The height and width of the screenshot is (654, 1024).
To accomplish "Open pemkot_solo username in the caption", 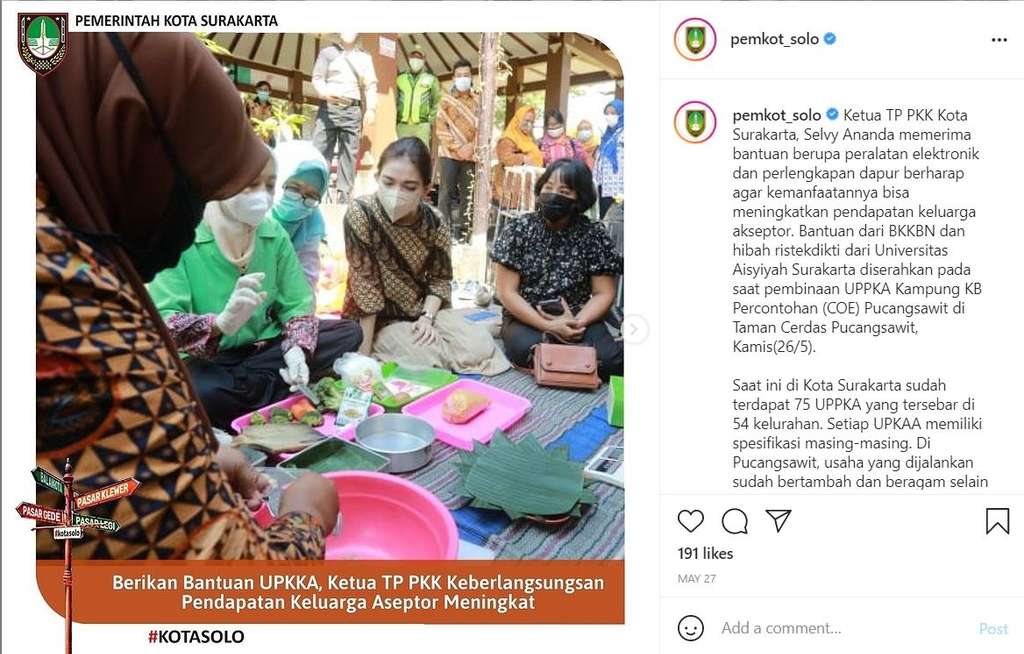I will [x=776, y=115].
